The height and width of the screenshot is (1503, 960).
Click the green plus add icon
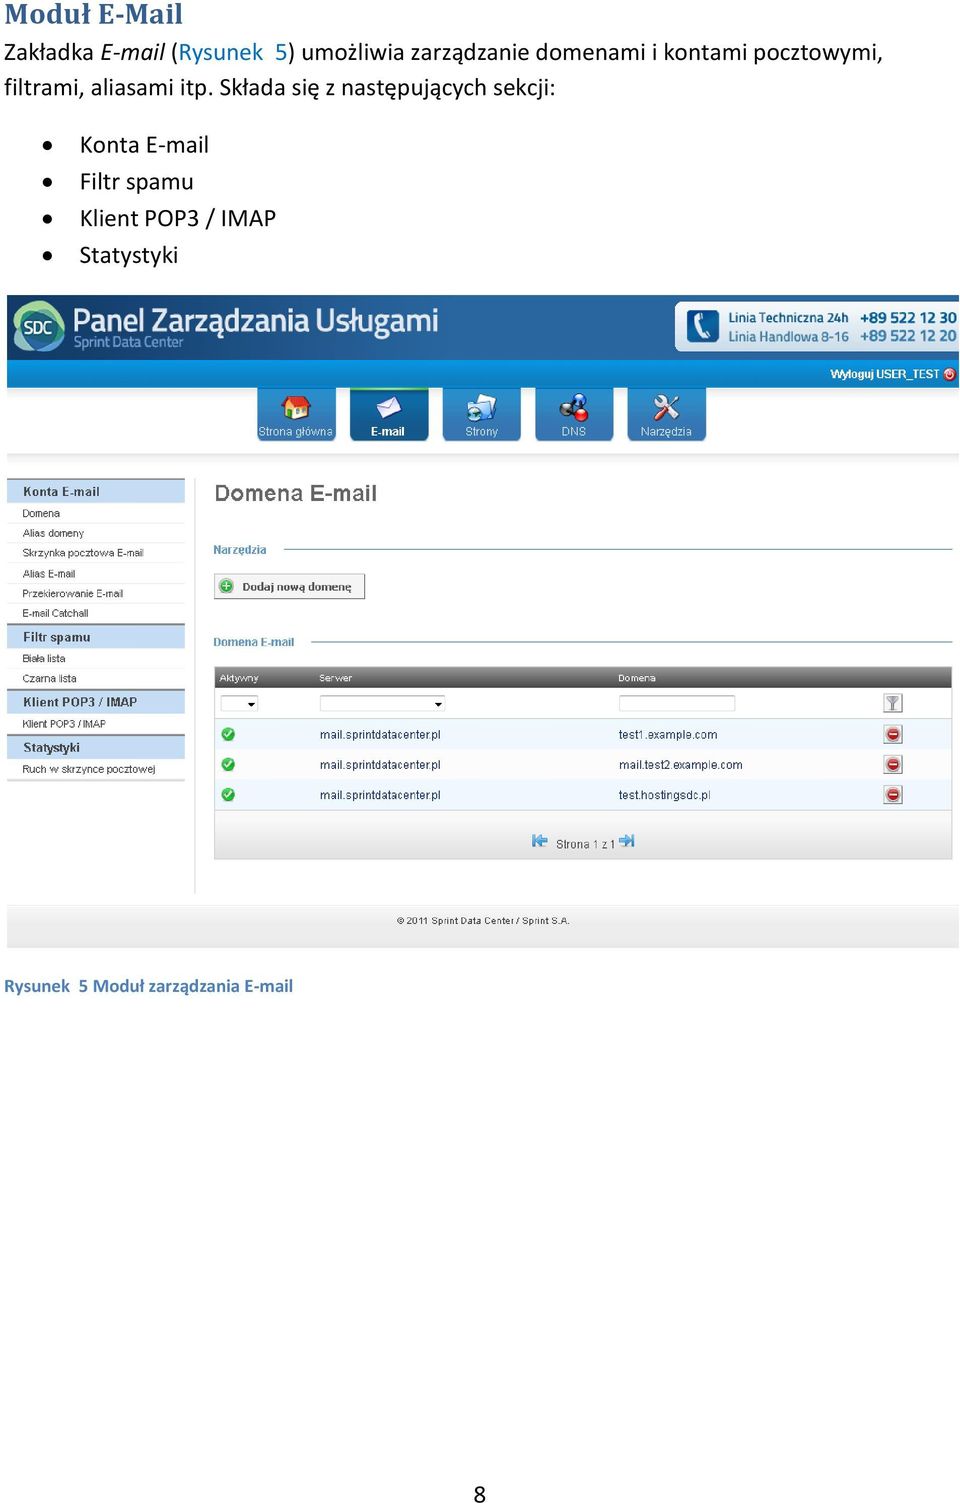pyautogui.click(x=227, y=587)
